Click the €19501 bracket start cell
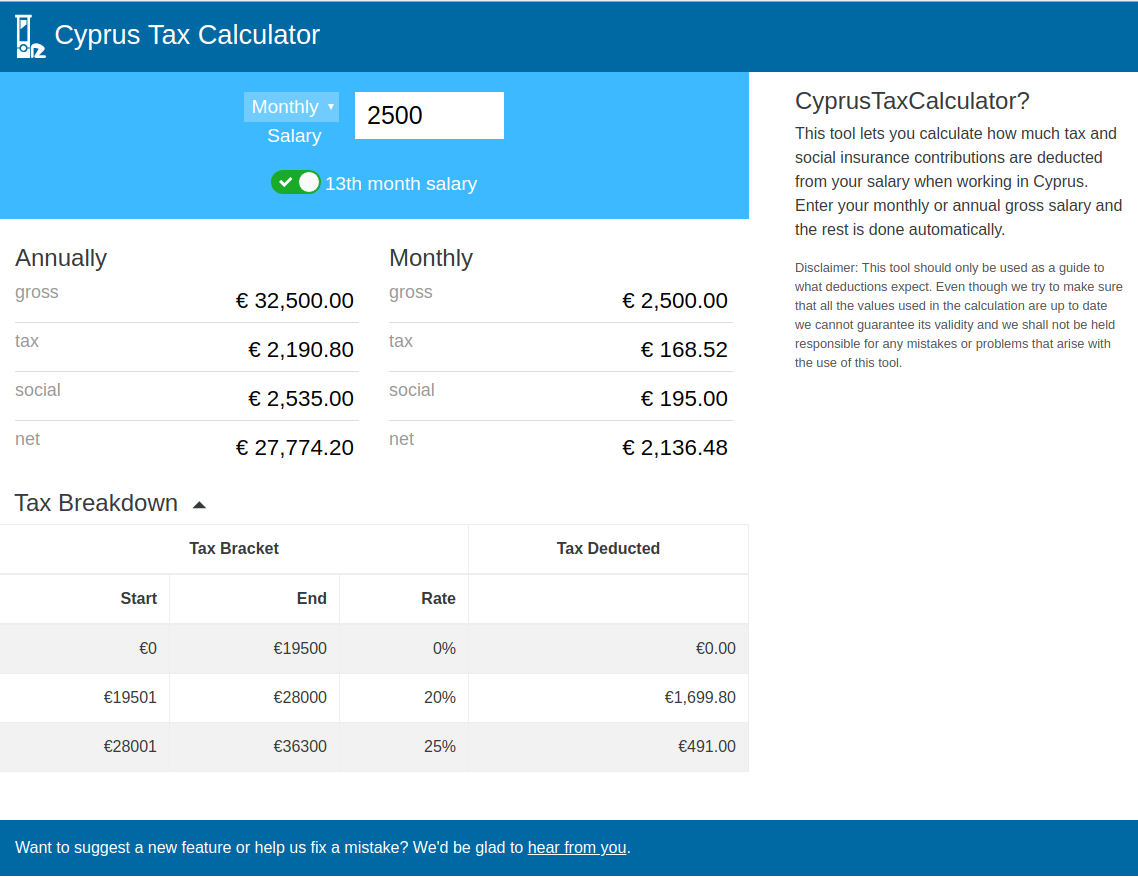Screen dimensions: 1138x878 84,697
